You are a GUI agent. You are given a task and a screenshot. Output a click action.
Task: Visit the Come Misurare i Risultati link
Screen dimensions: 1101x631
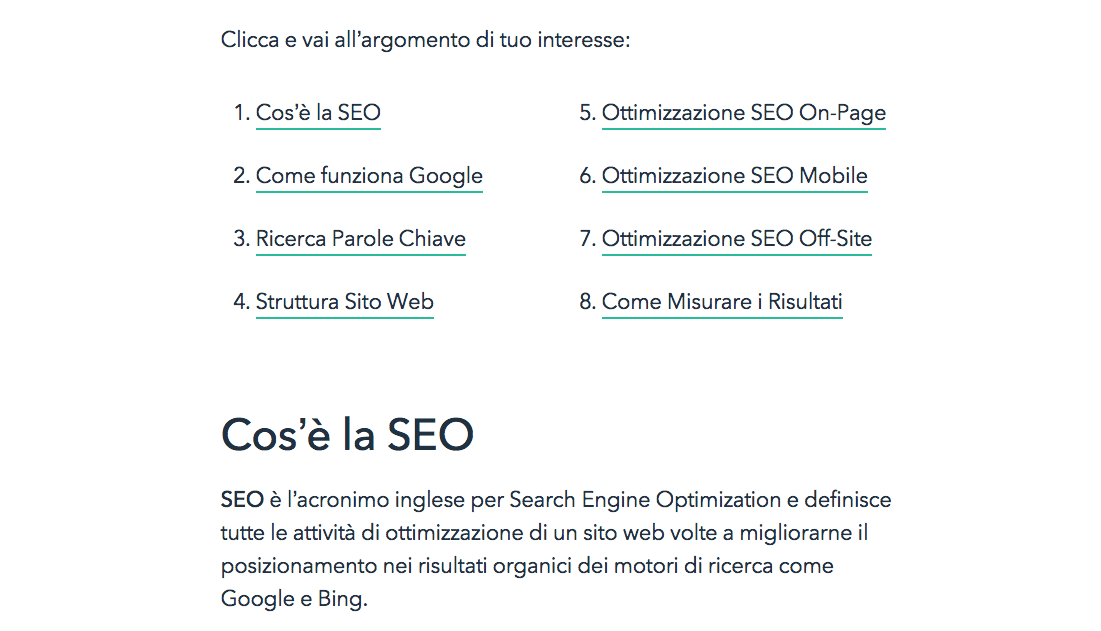(x=722, y=302)
